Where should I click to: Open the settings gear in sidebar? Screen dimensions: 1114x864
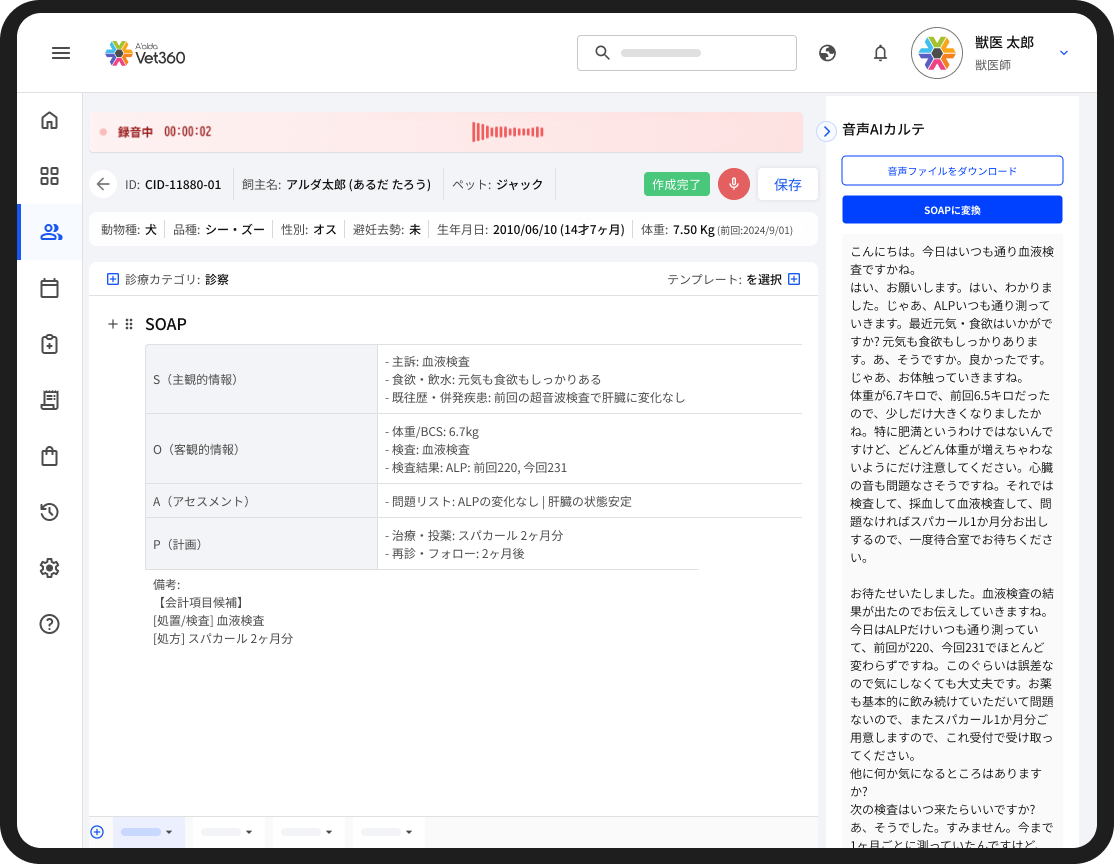click(49, 568)
